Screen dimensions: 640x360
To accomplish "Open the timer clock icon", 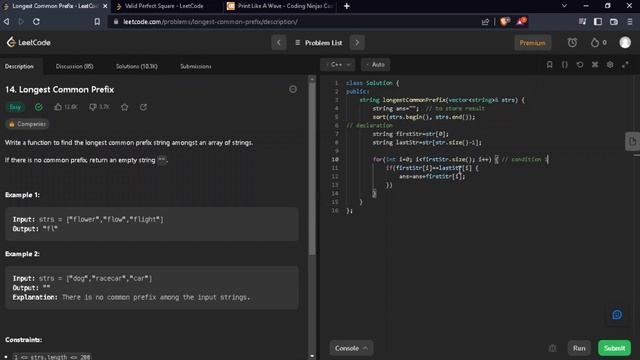I will pos(572,42).
